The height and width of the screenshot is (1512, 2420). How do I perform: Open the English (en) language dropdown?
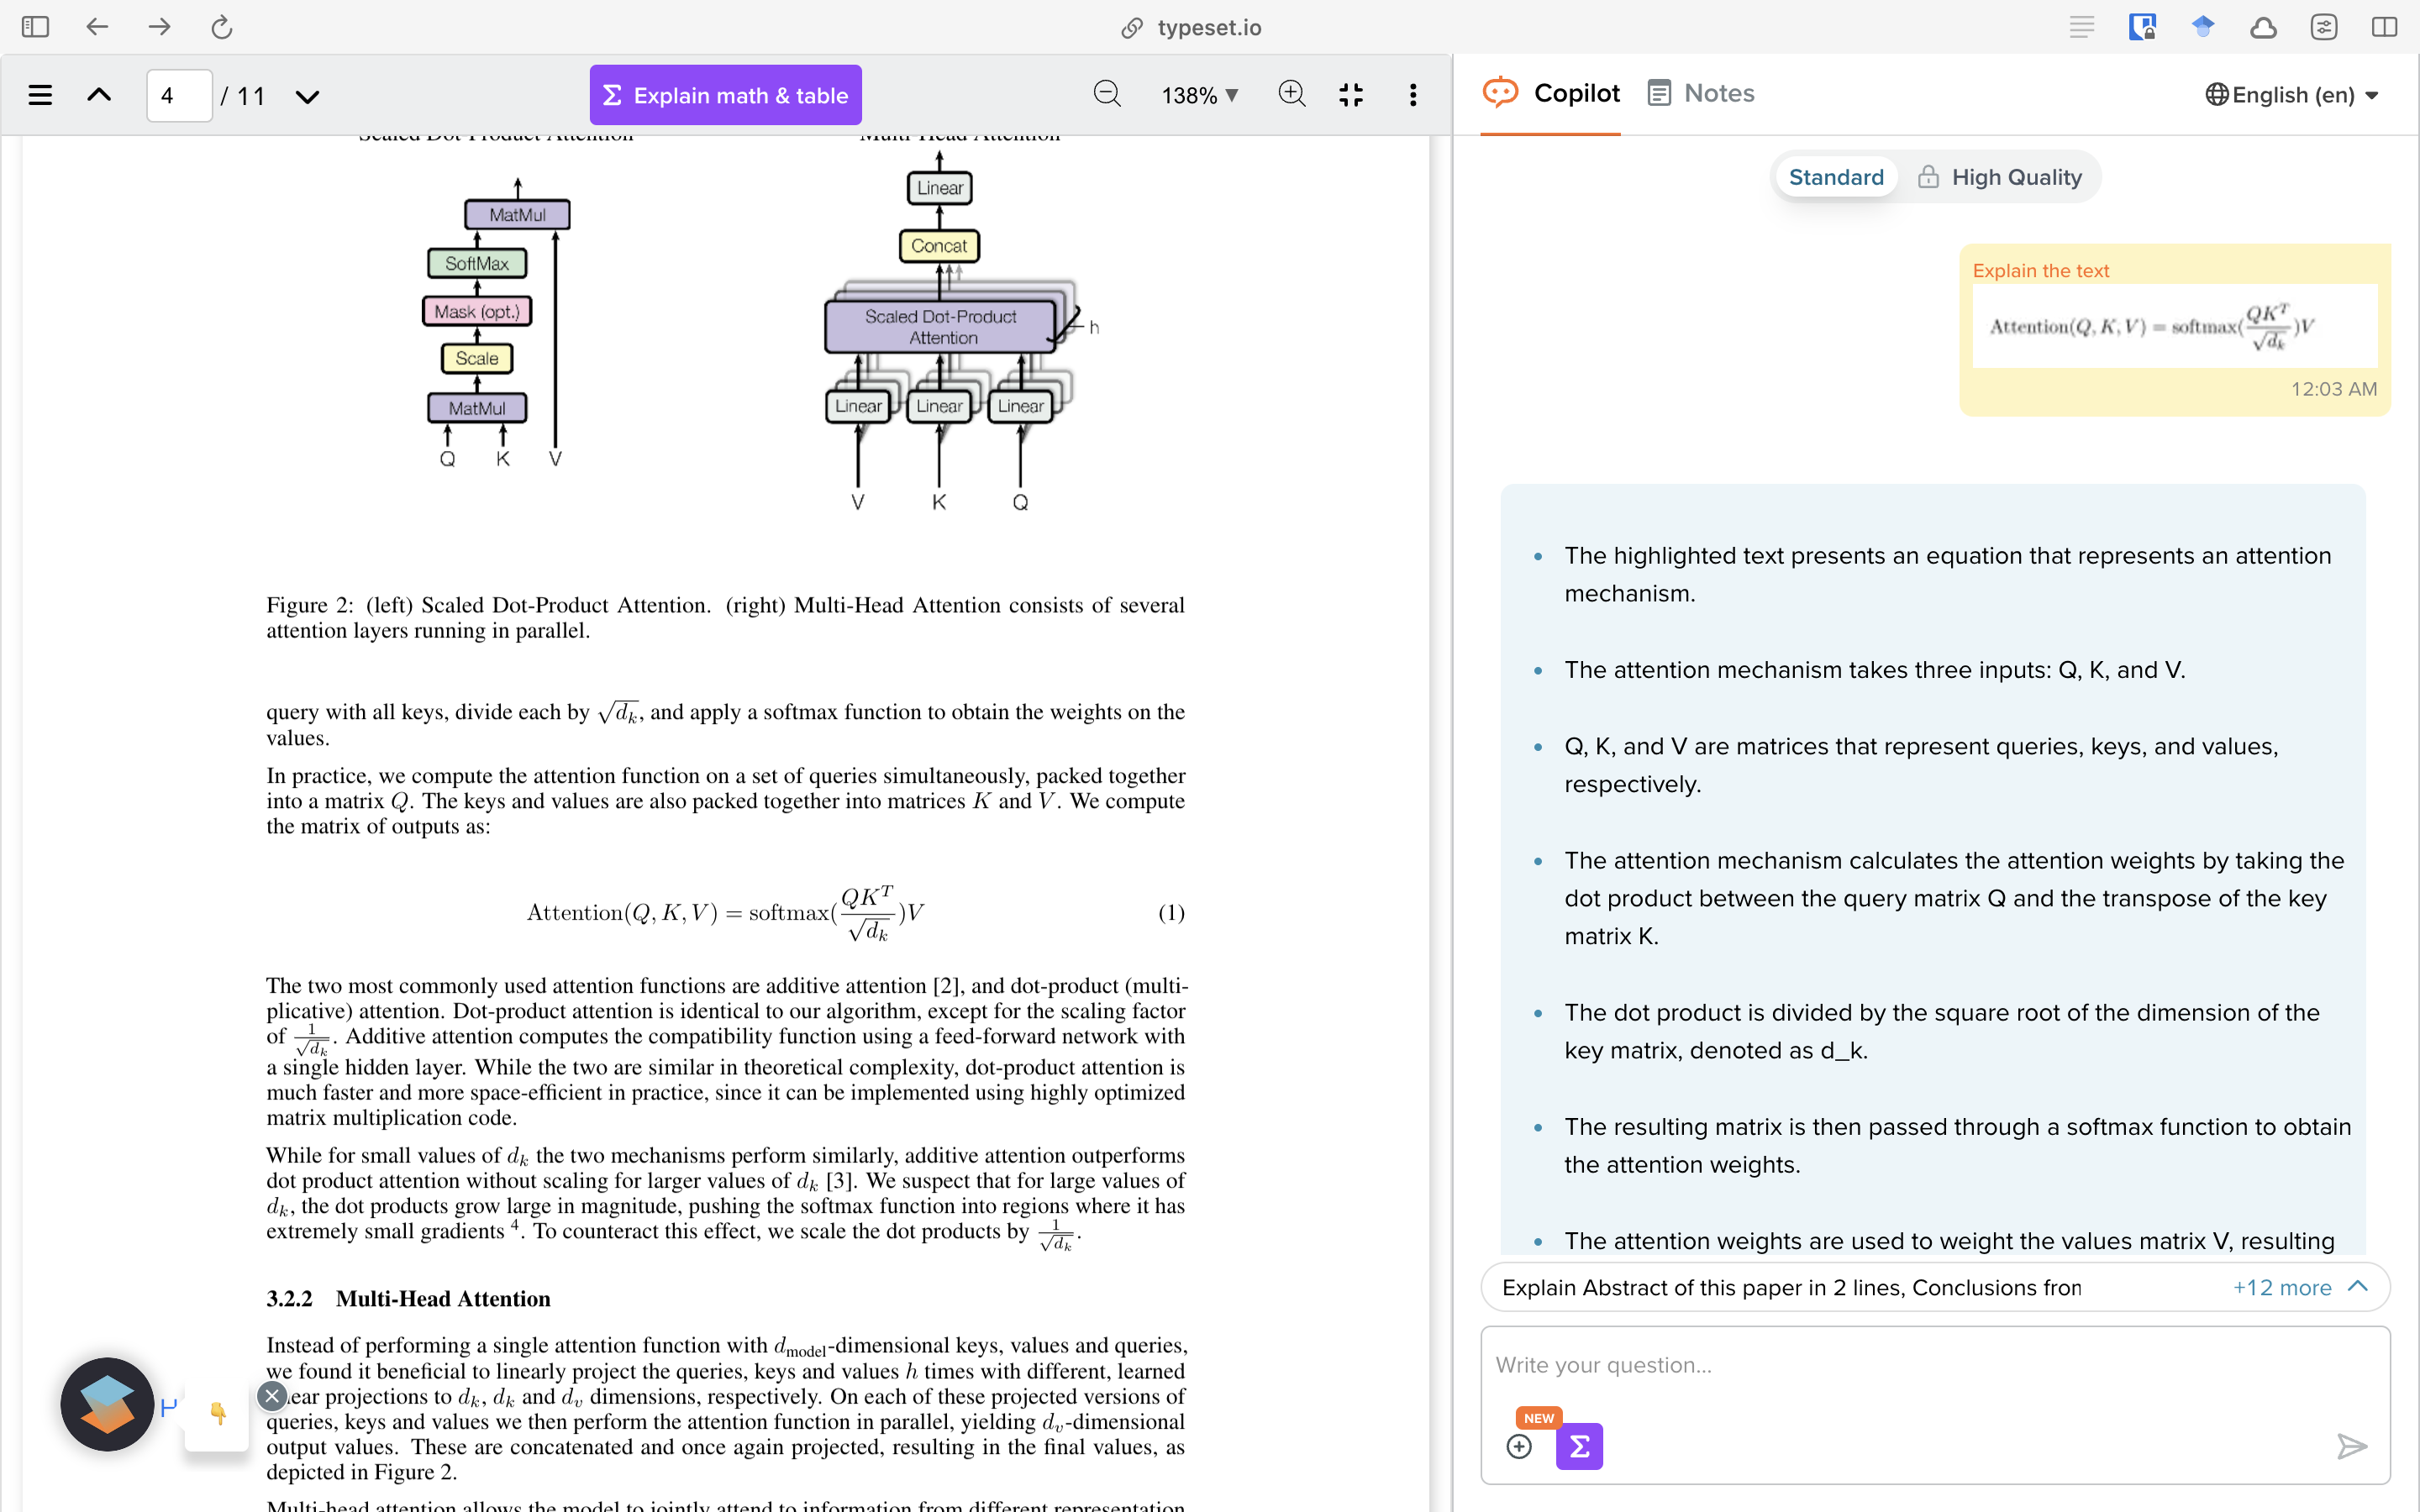(2291, 95)
